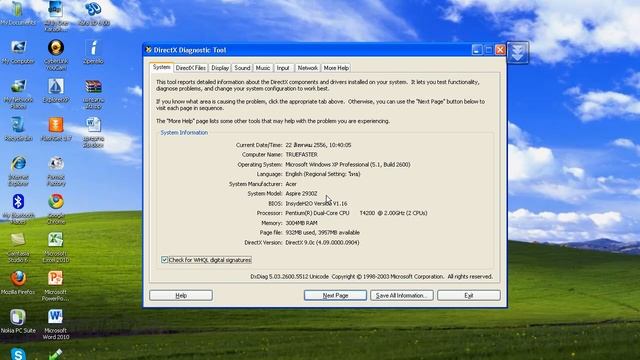This screenshot has height=360, width=640.
Task: Switch to the Display tab
Action: [220, 68]
